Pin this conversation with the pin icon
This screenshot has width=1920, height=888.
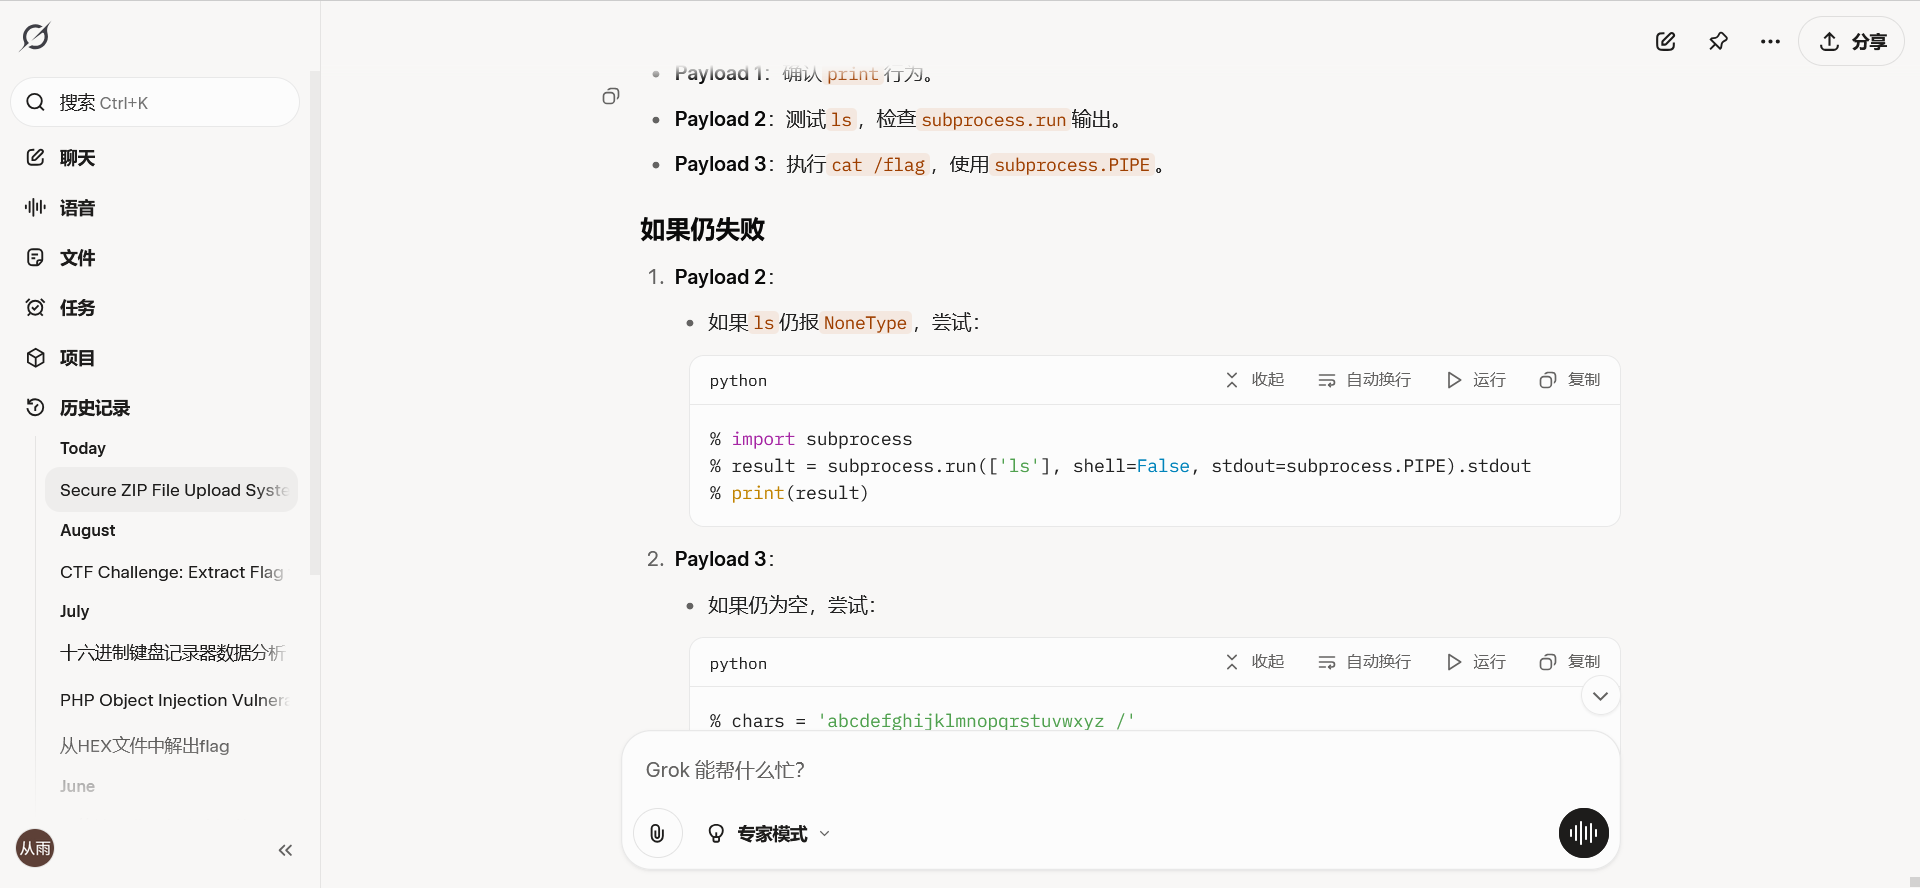(1718, 41)
